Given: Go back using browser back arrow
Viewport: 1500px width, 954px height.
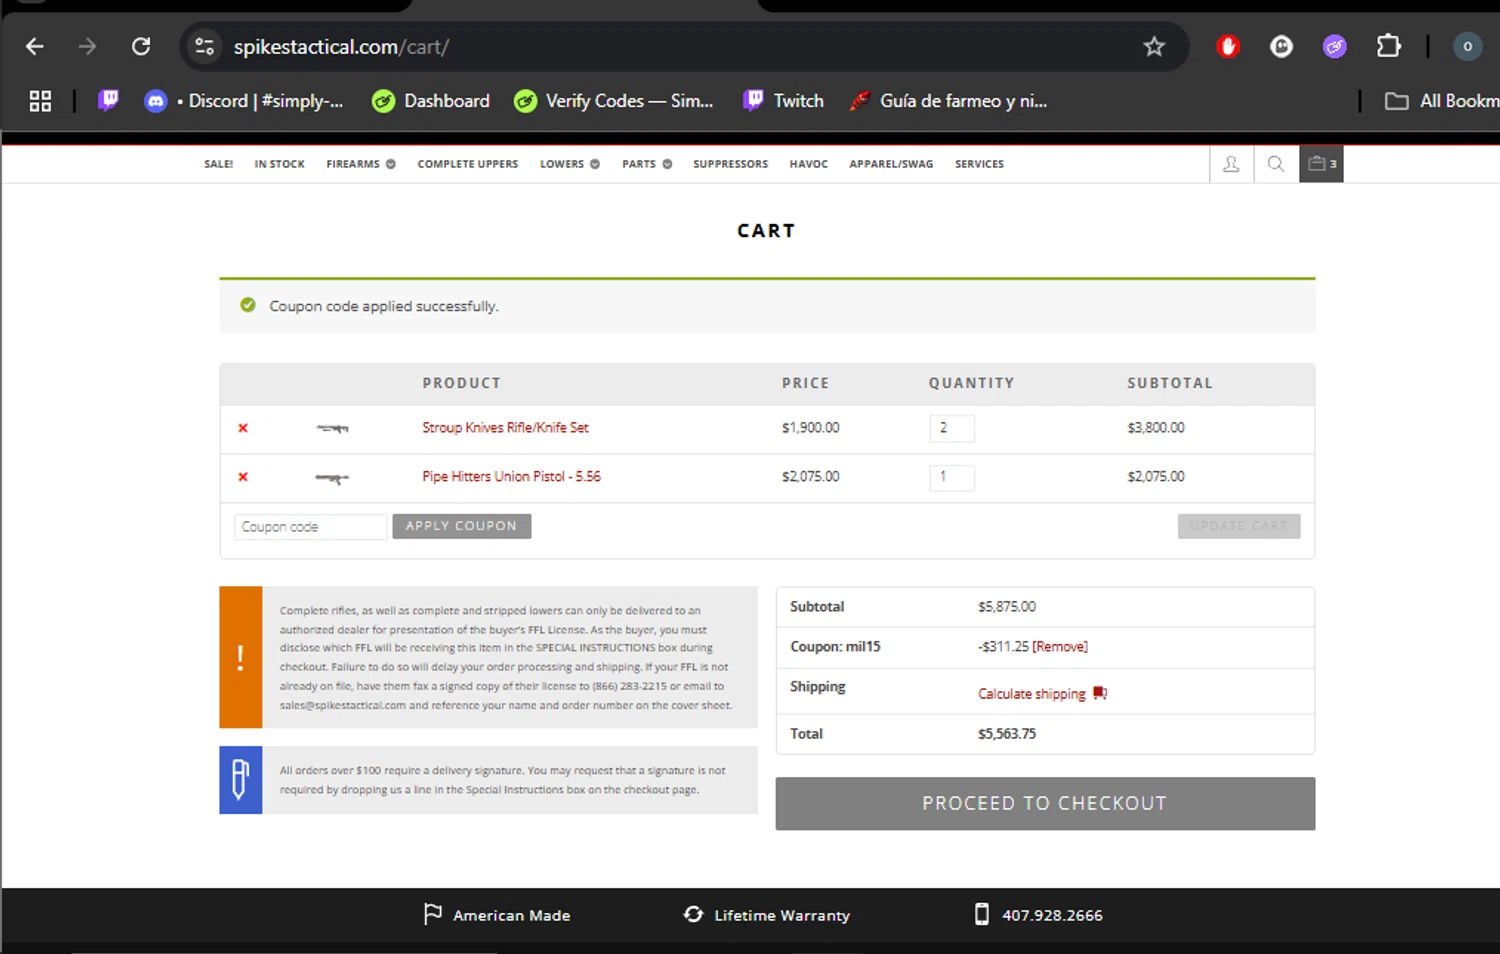Looking at the screenshot, I should [35, 46].
